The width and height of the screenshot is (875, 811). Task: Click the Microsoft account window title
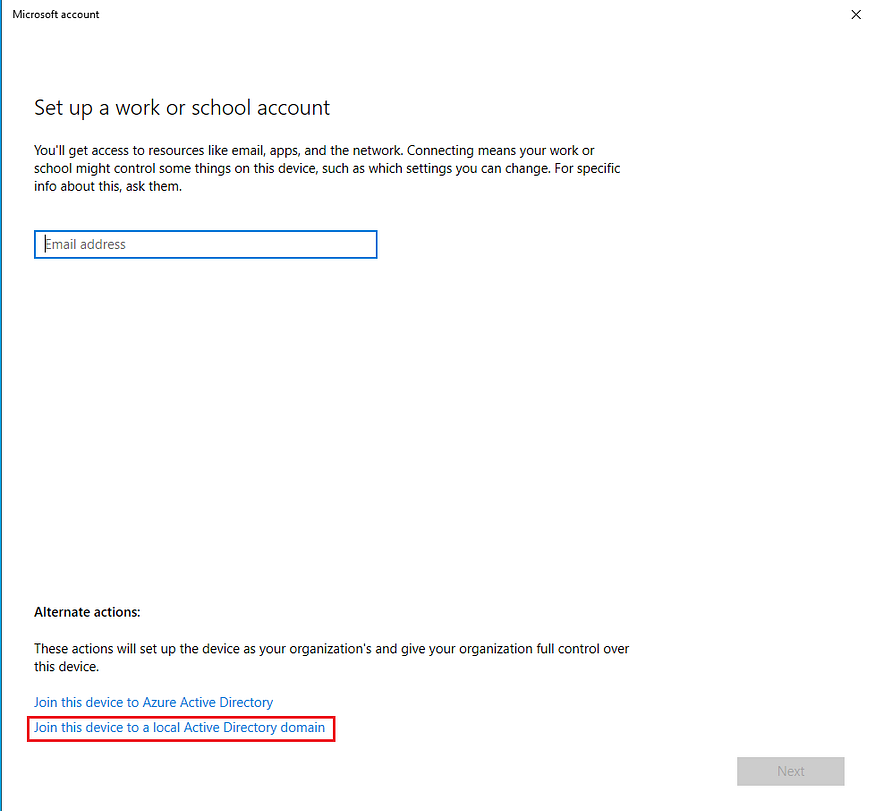click(x=56, y=14)
